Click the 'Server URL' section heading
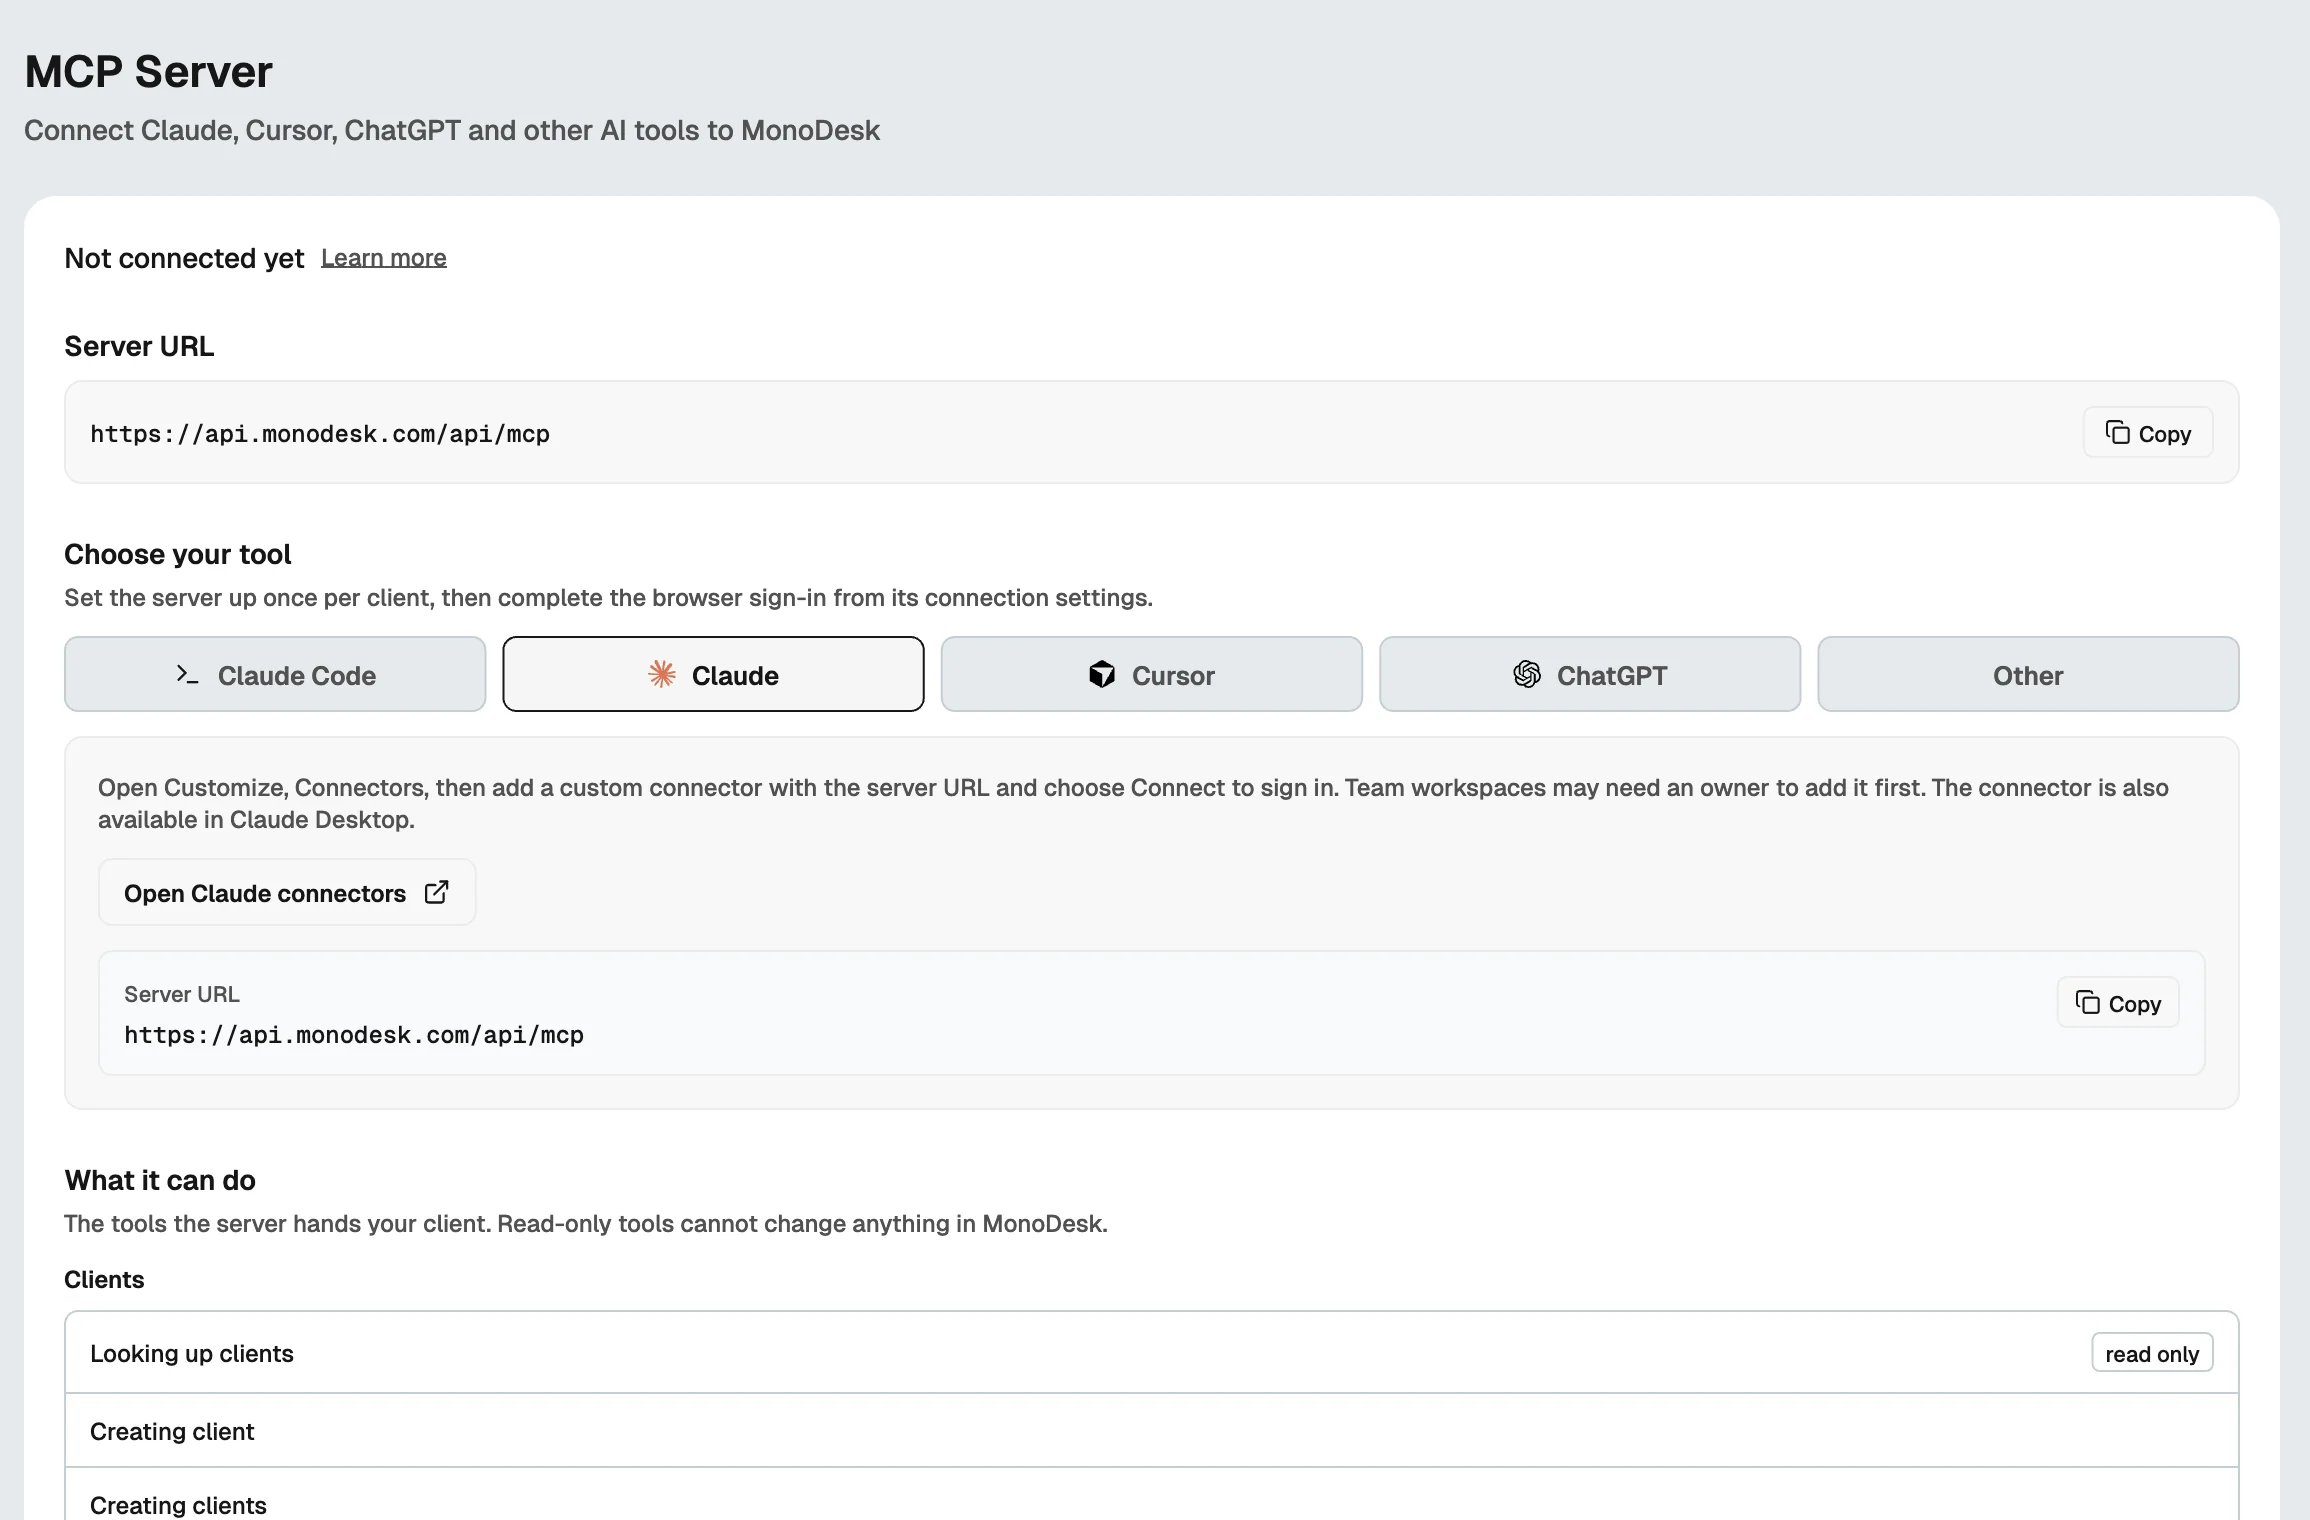 pyautogui.click(x=139, y=346)
